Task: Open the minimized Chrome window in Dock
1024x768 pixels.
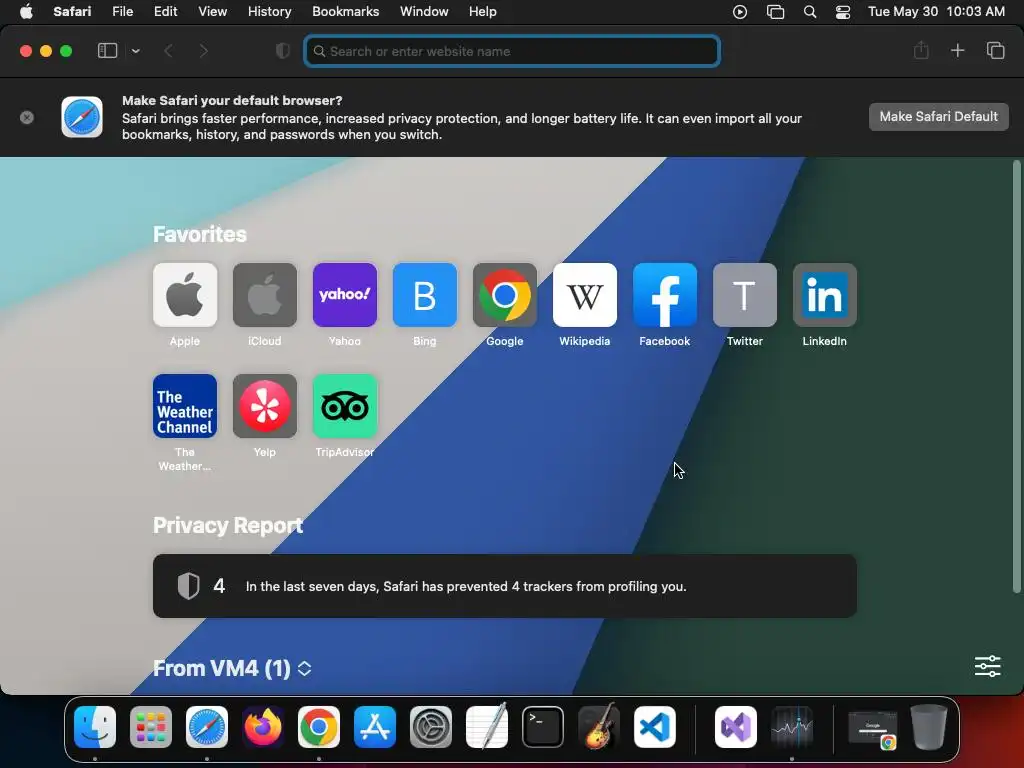Action: point(872,729)
